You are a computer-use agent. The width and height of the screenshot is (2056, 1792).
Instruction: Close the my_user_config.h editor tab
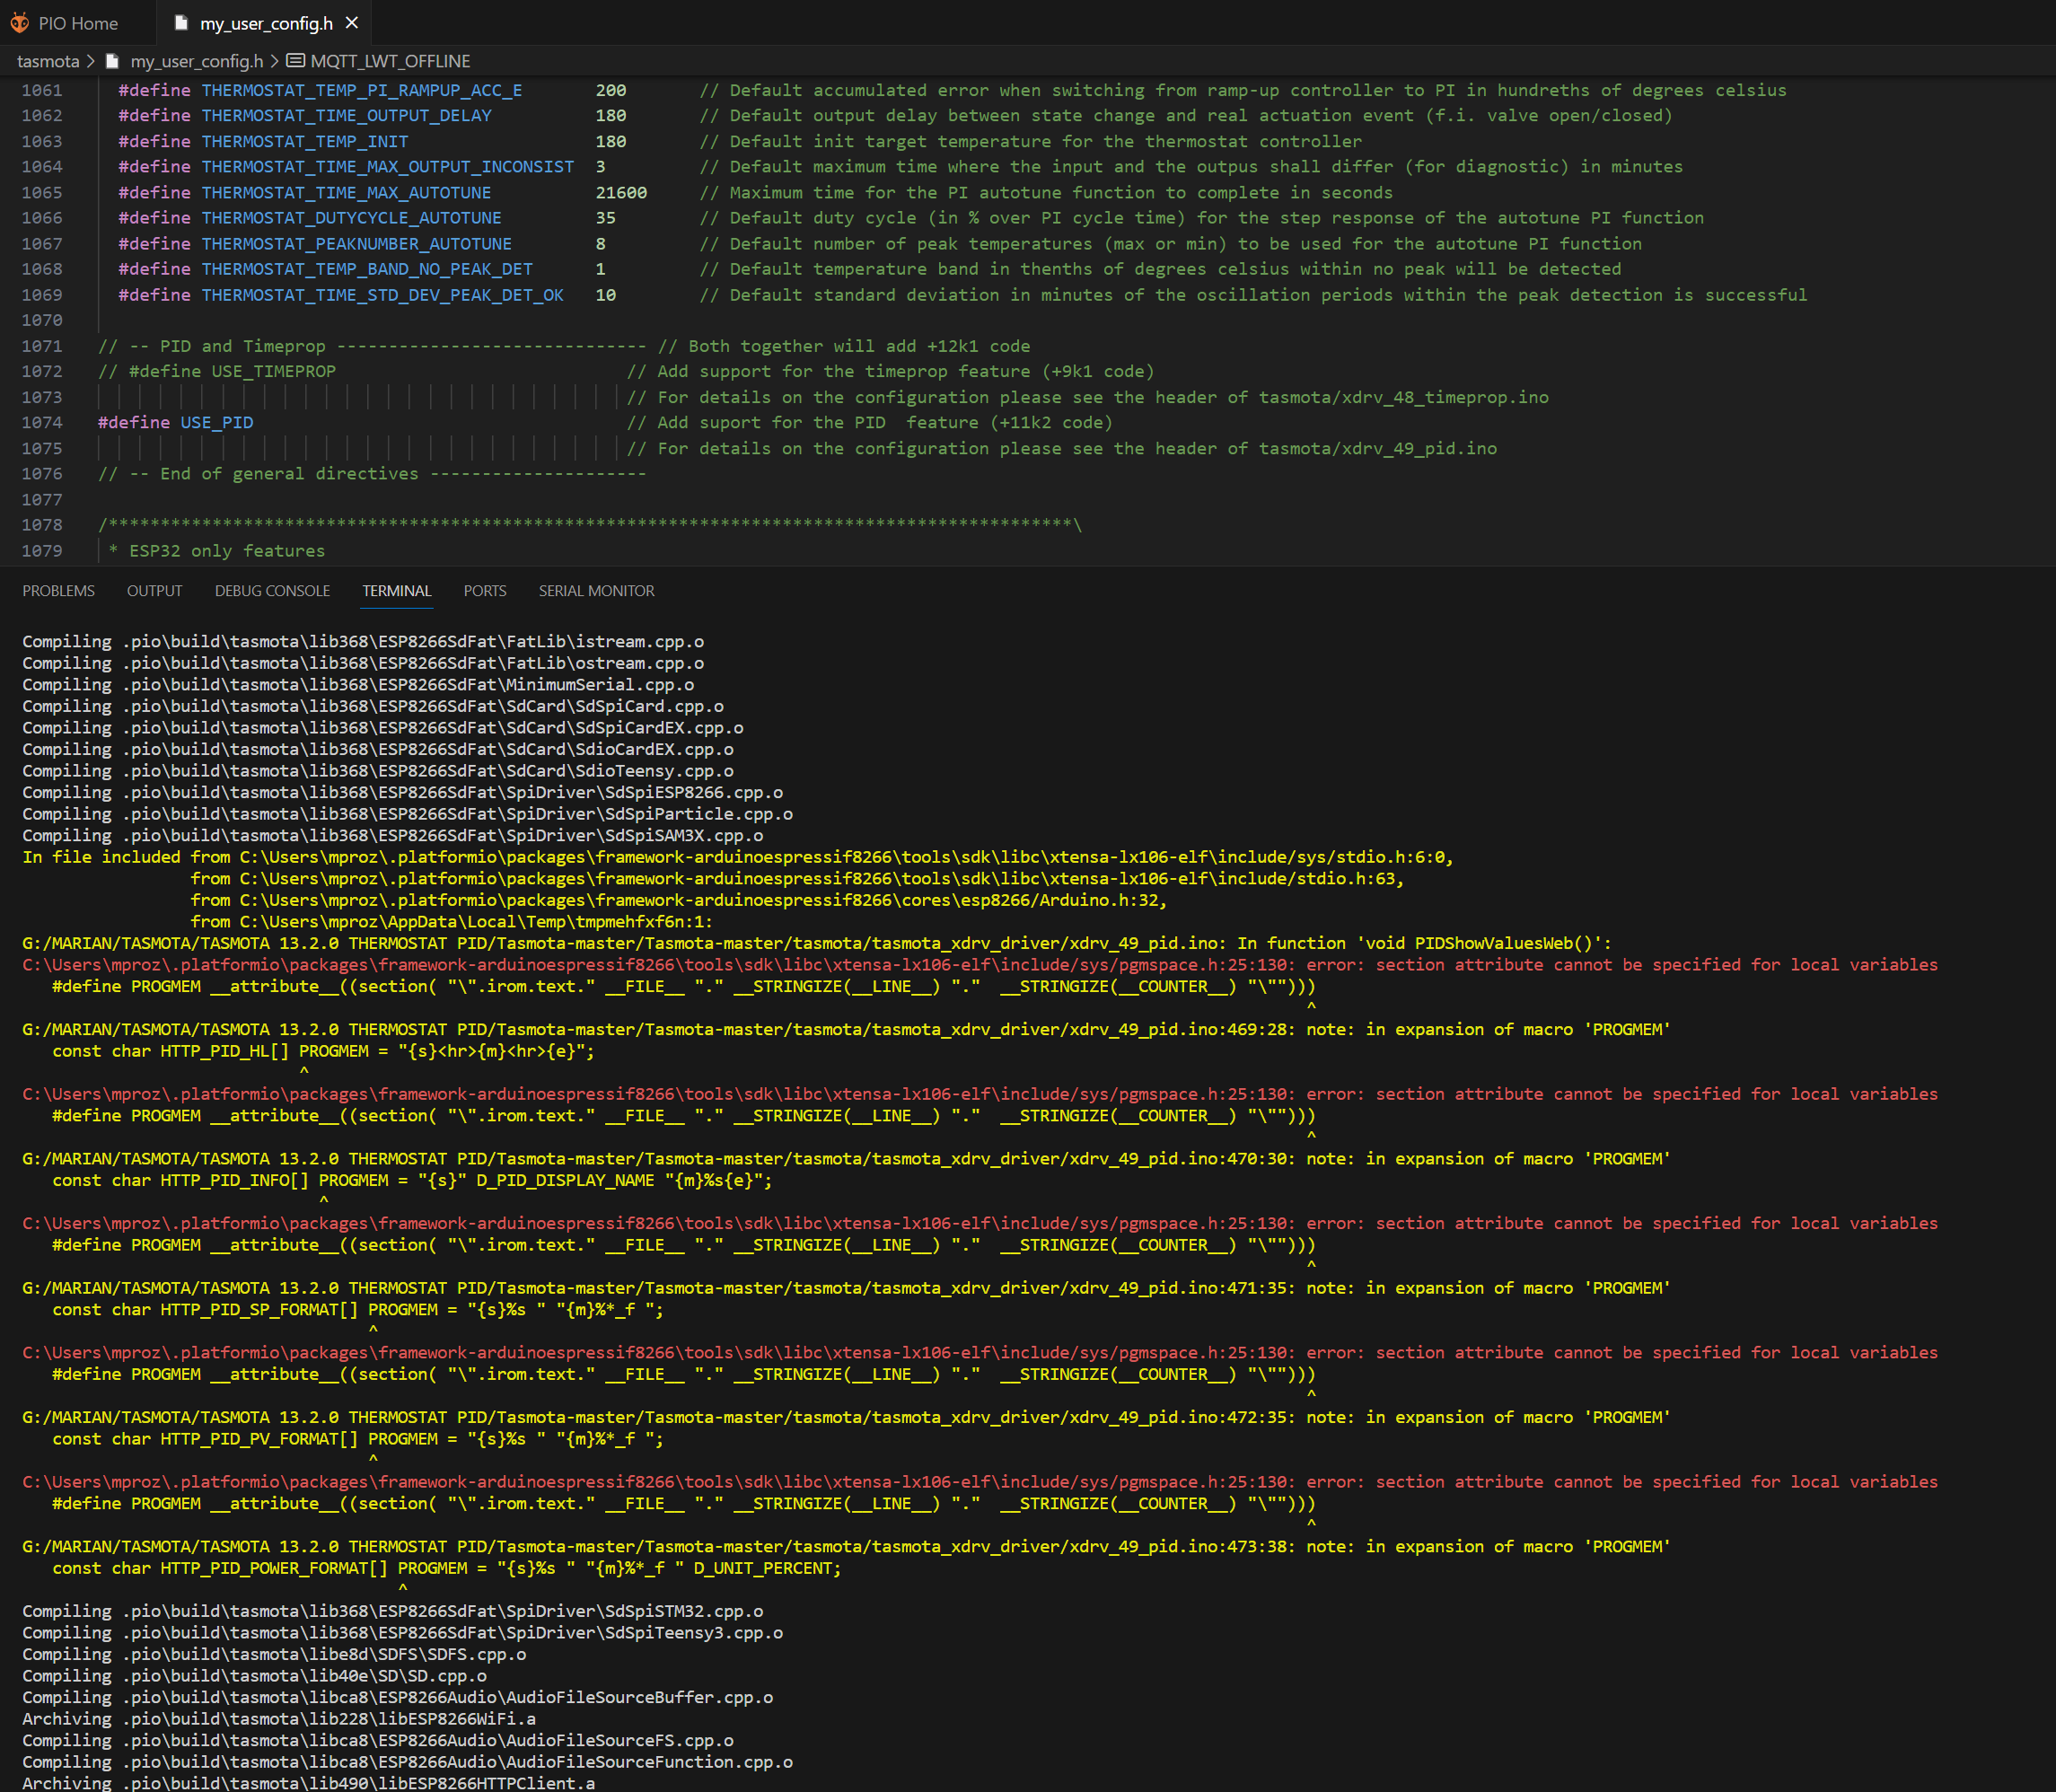pos(350,22)
